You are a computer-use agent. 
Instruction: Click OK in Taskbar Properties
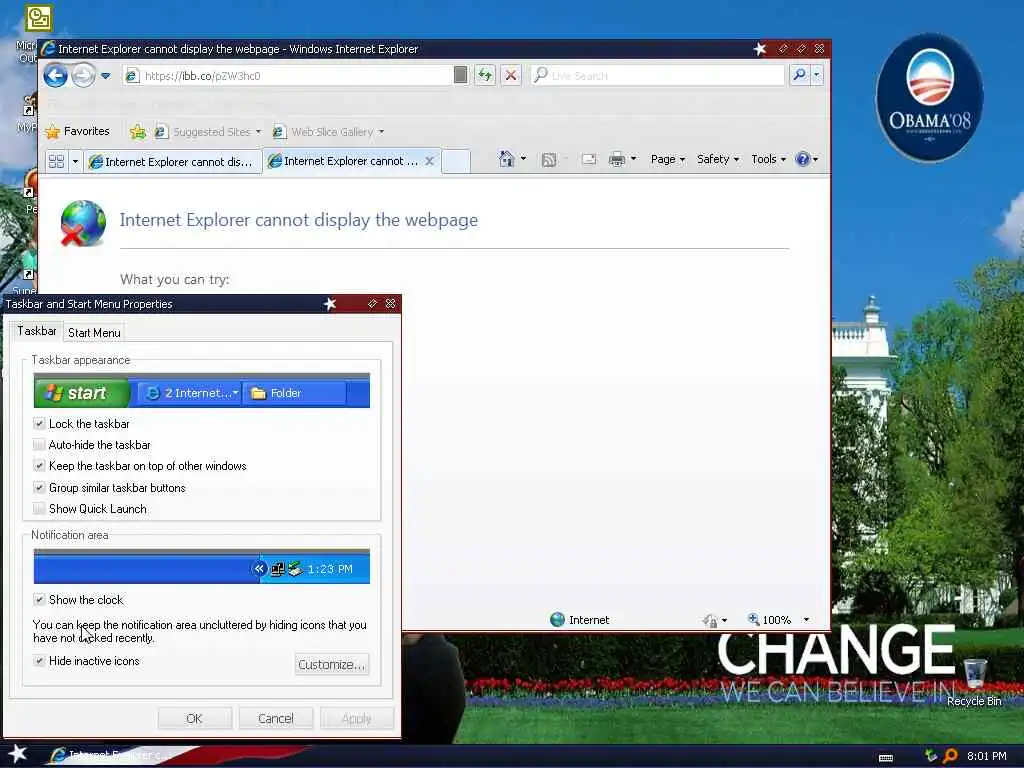click(x=195, y=718)
